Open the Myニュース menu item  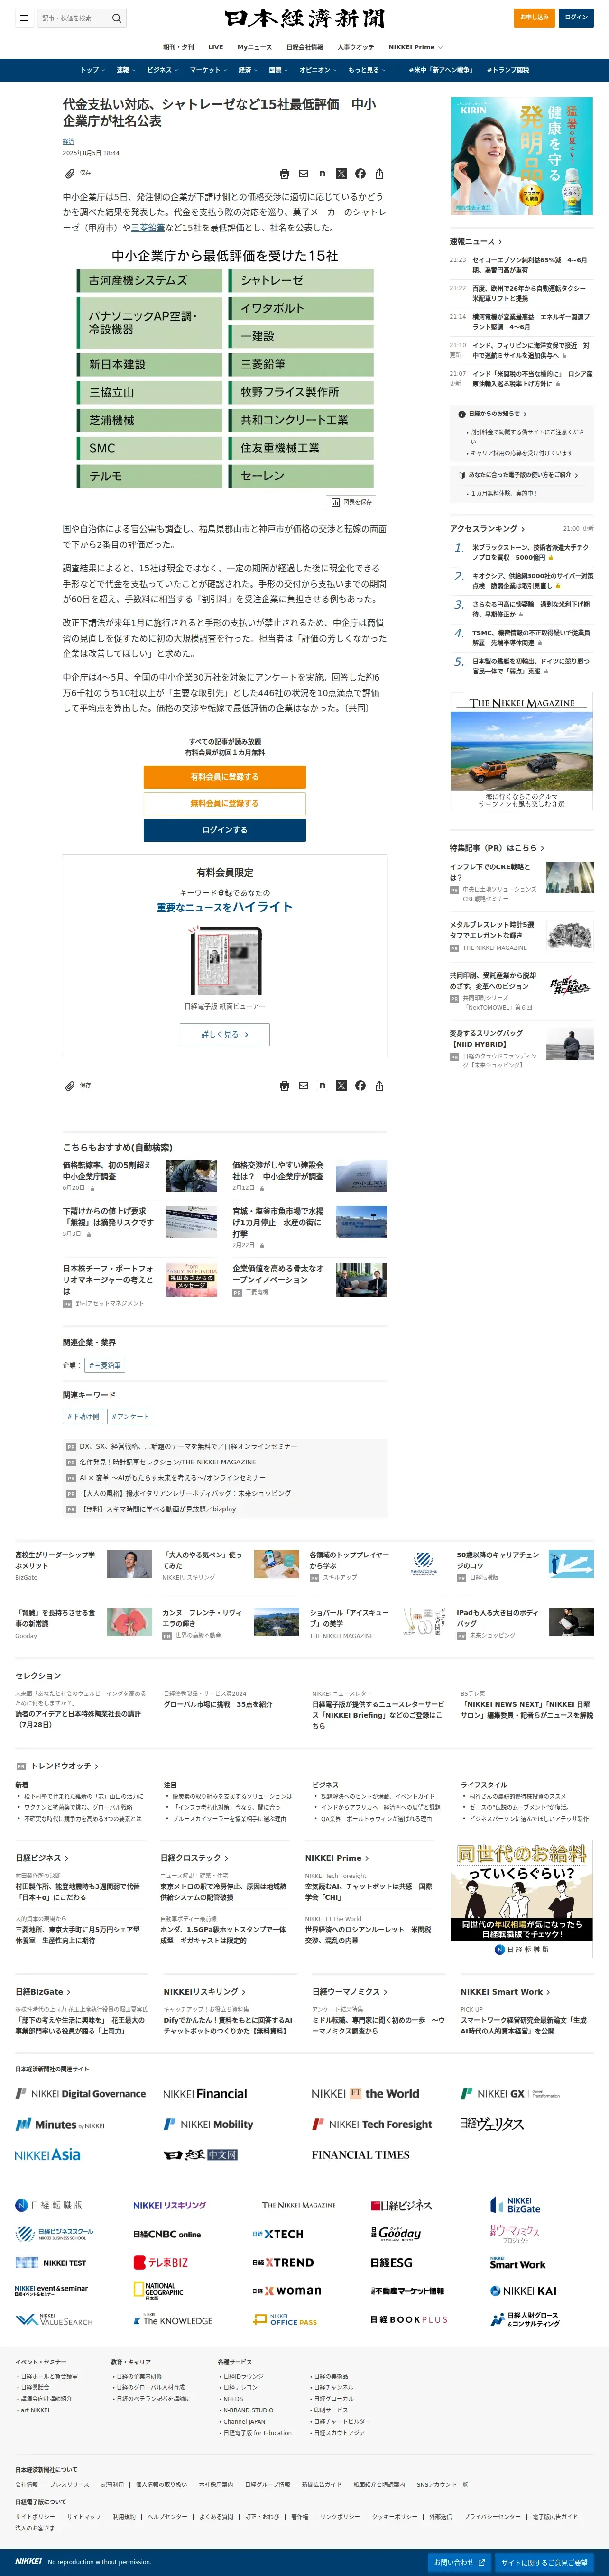[254, 47]
